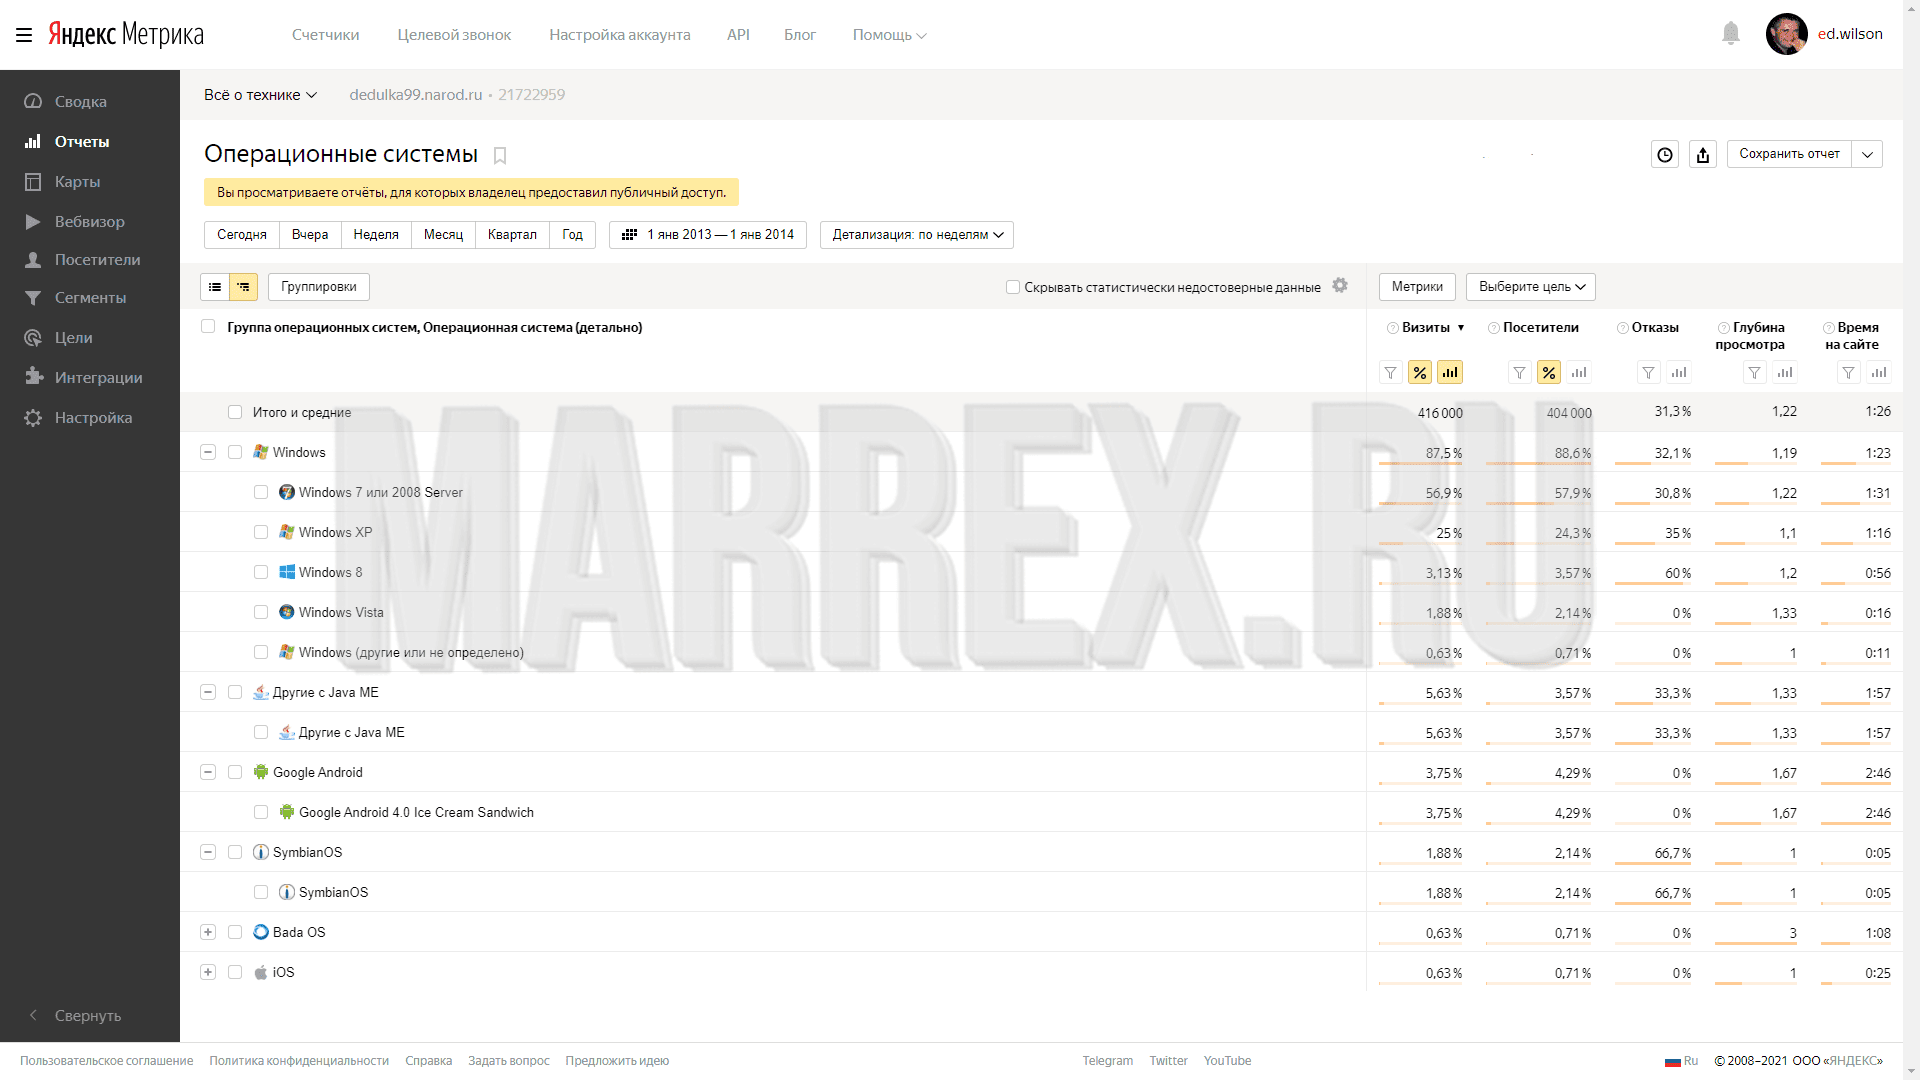Toggle percent display for Посетители
The width and height of the screenshot is (1920, 1080).
click(1549, 373)
